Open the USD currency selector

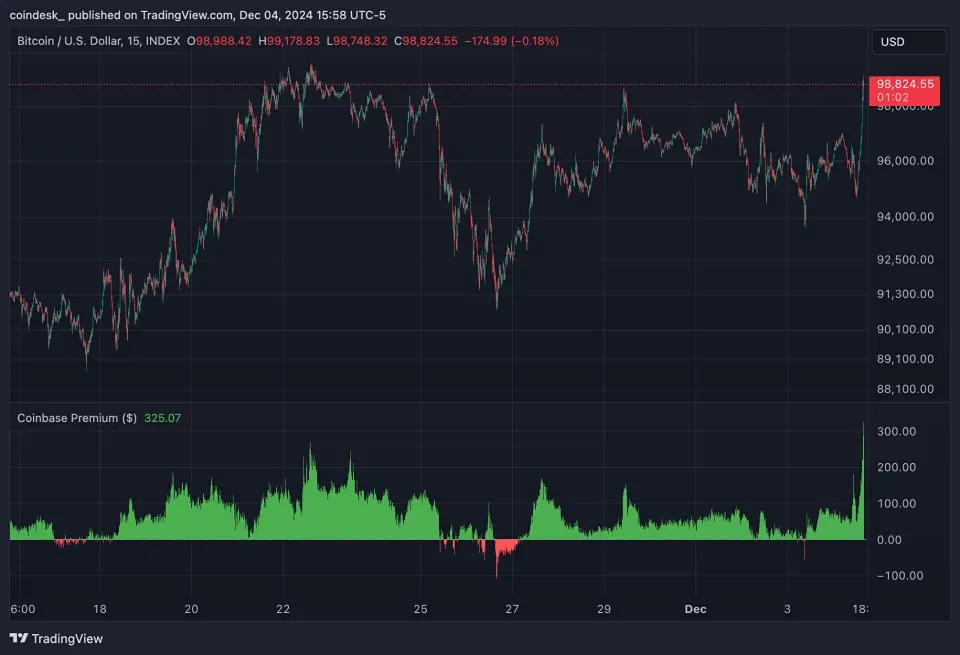coord(908,42)
